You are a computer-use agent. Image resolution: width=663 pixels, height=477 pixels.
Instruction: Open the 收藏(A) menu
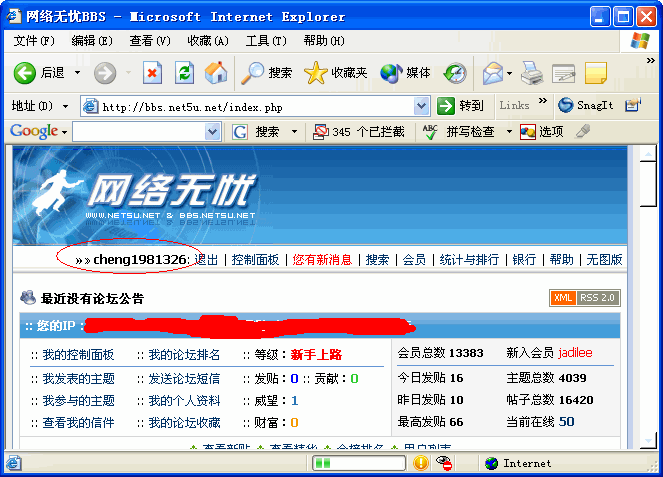(208, 41)
